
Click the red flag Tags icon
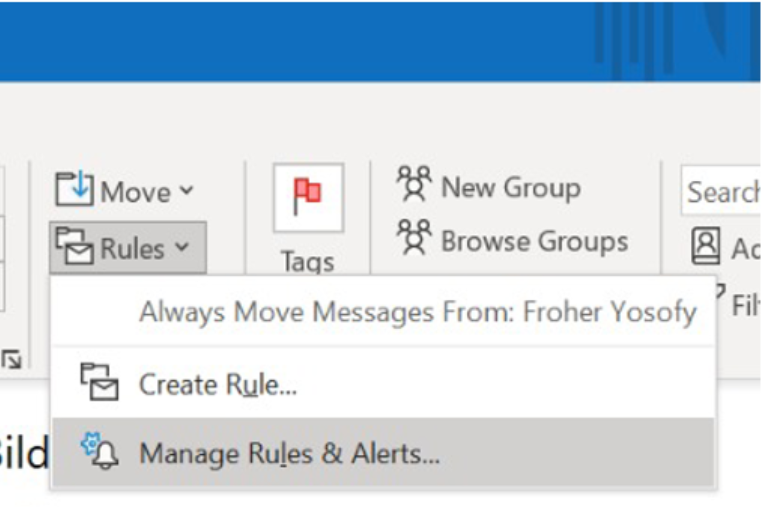click(307, 197)
